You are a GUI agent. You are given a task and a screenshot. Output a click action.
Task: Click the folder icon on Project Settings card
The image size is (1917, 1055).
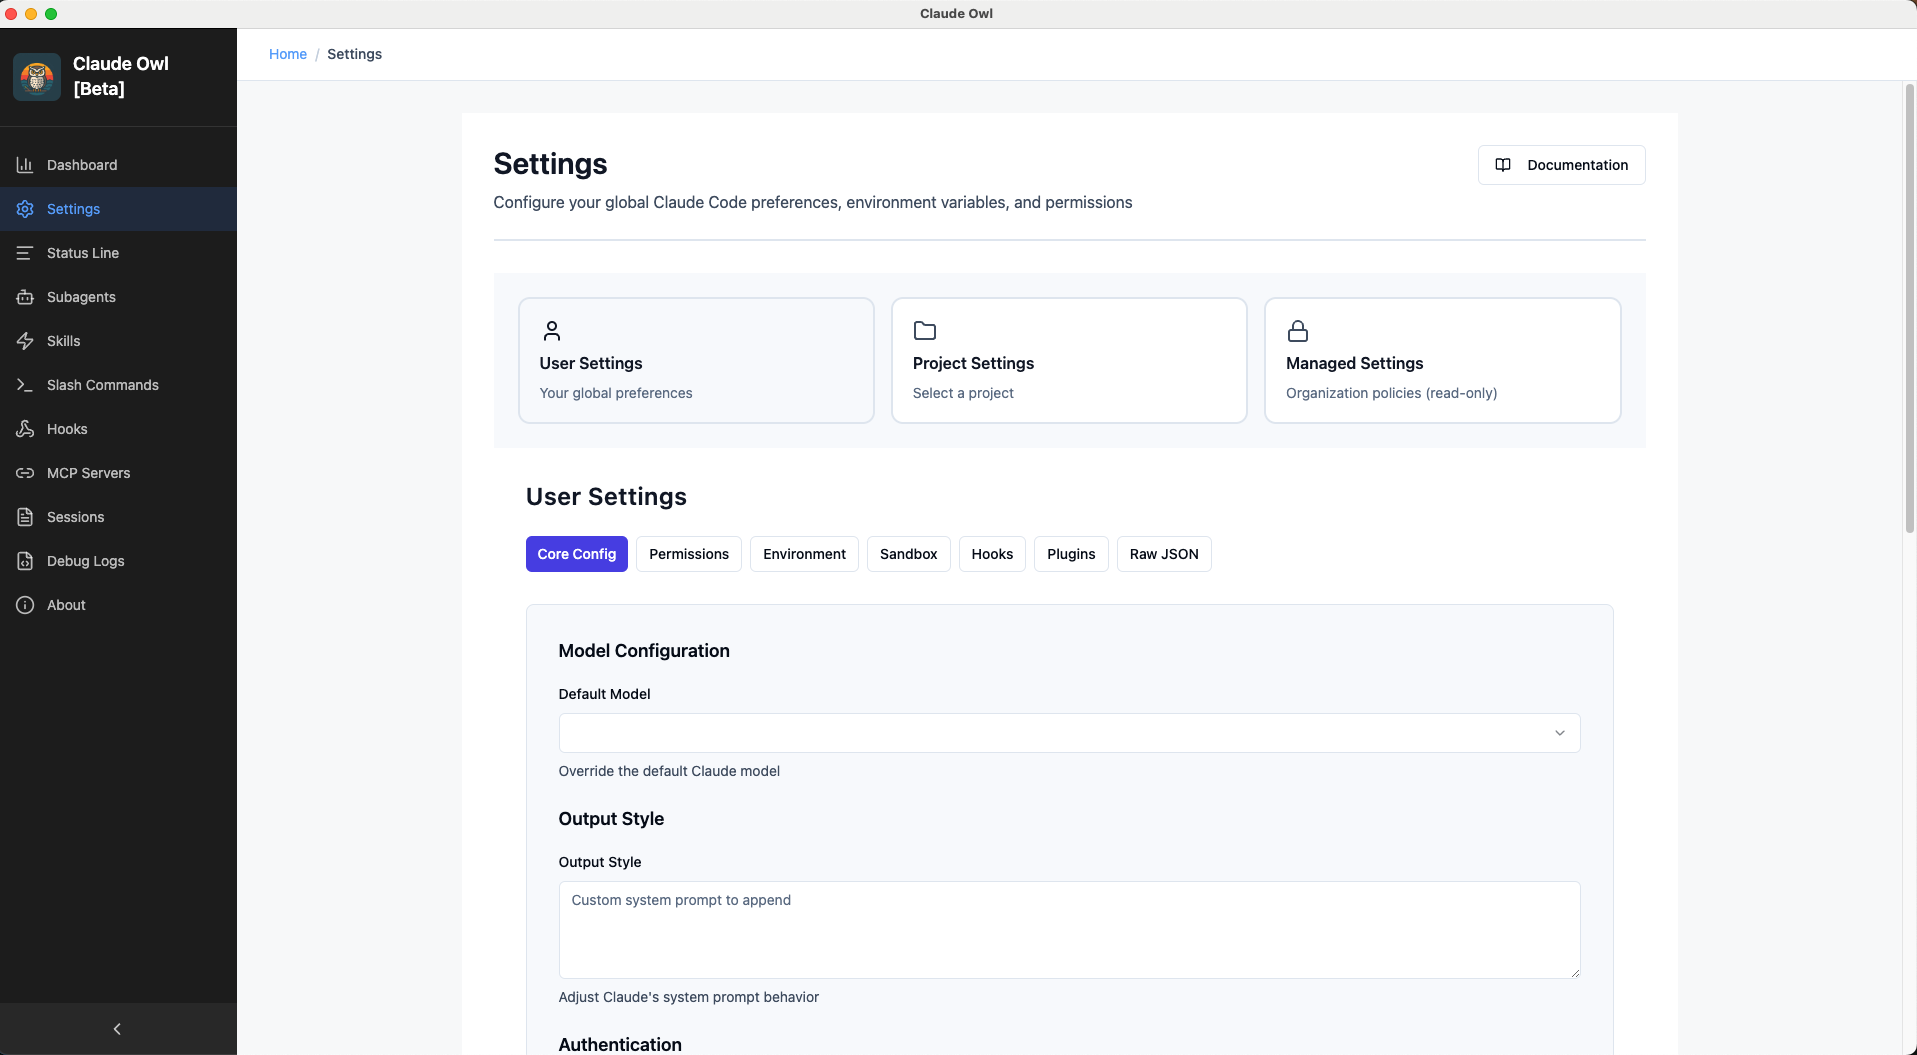tap(925, 330)
